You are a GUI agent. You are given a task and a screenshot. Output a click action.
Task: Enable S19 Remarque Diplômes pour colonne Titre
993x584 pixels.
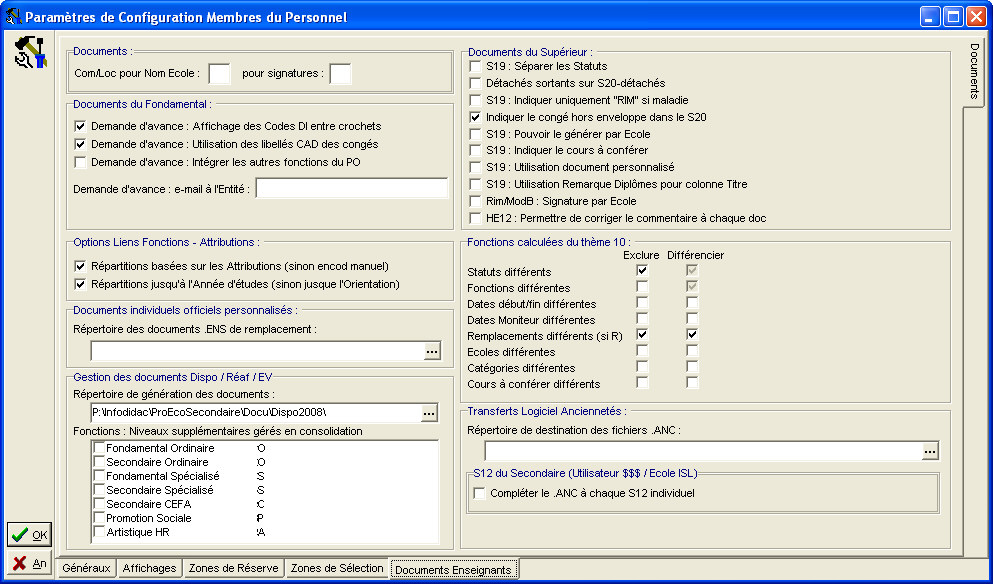tap(475, 184)
